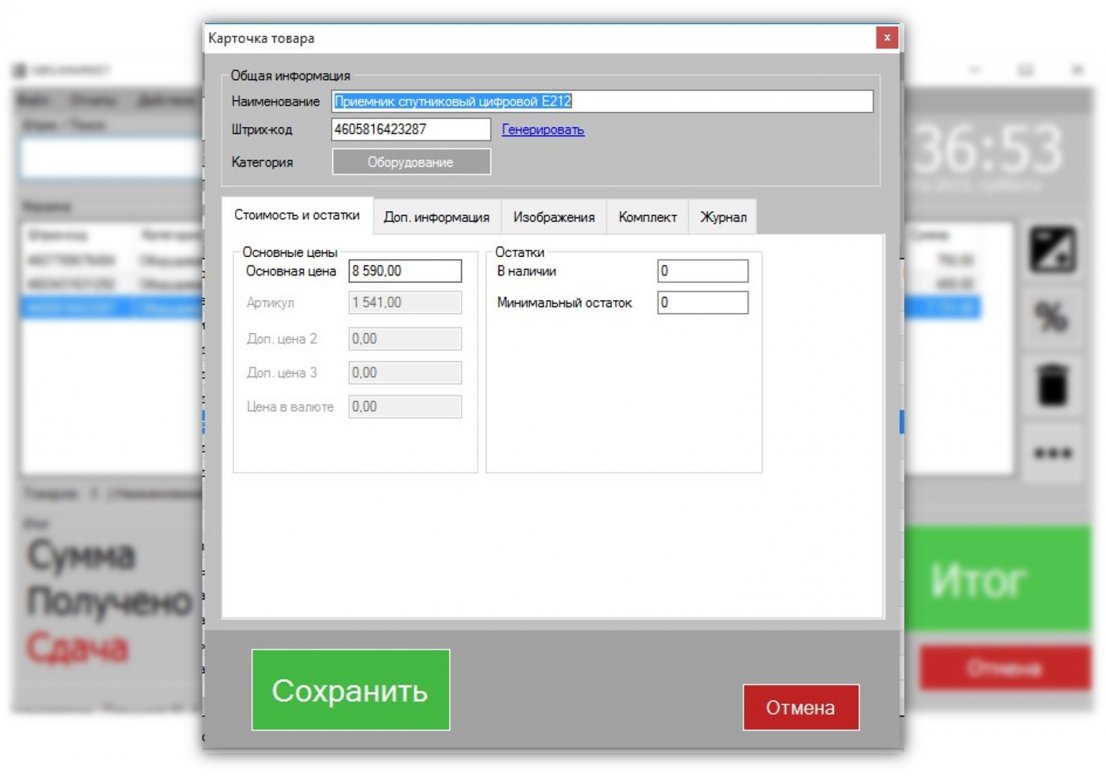The width and height of the screenshot is (1106, 776).
Task: Click the Минимальный остаток field
Action: tap(703, 303)
